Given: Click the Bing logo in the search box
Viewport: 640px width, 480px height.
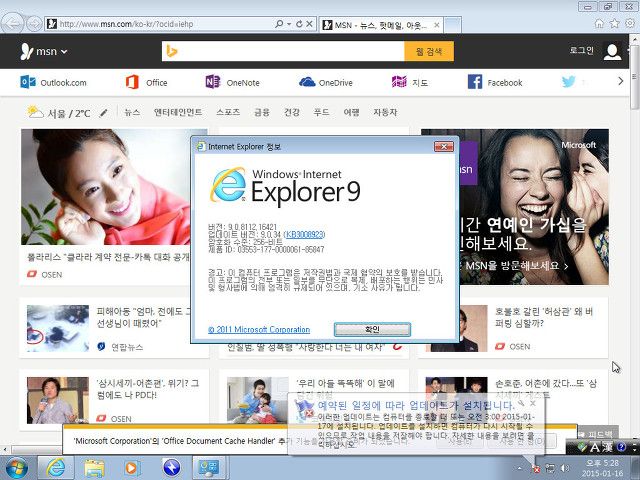Looking at the screenshot, I should 172,51.
